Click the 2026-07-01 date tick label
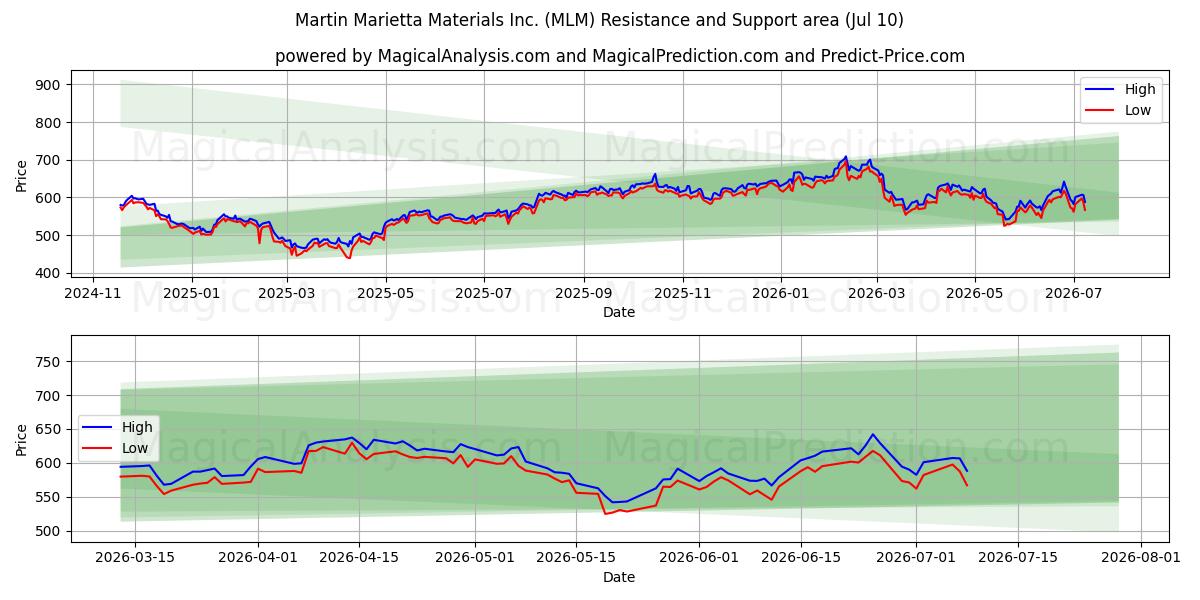The height and width of the screenshot is (600, 1200). coord(915,558)
